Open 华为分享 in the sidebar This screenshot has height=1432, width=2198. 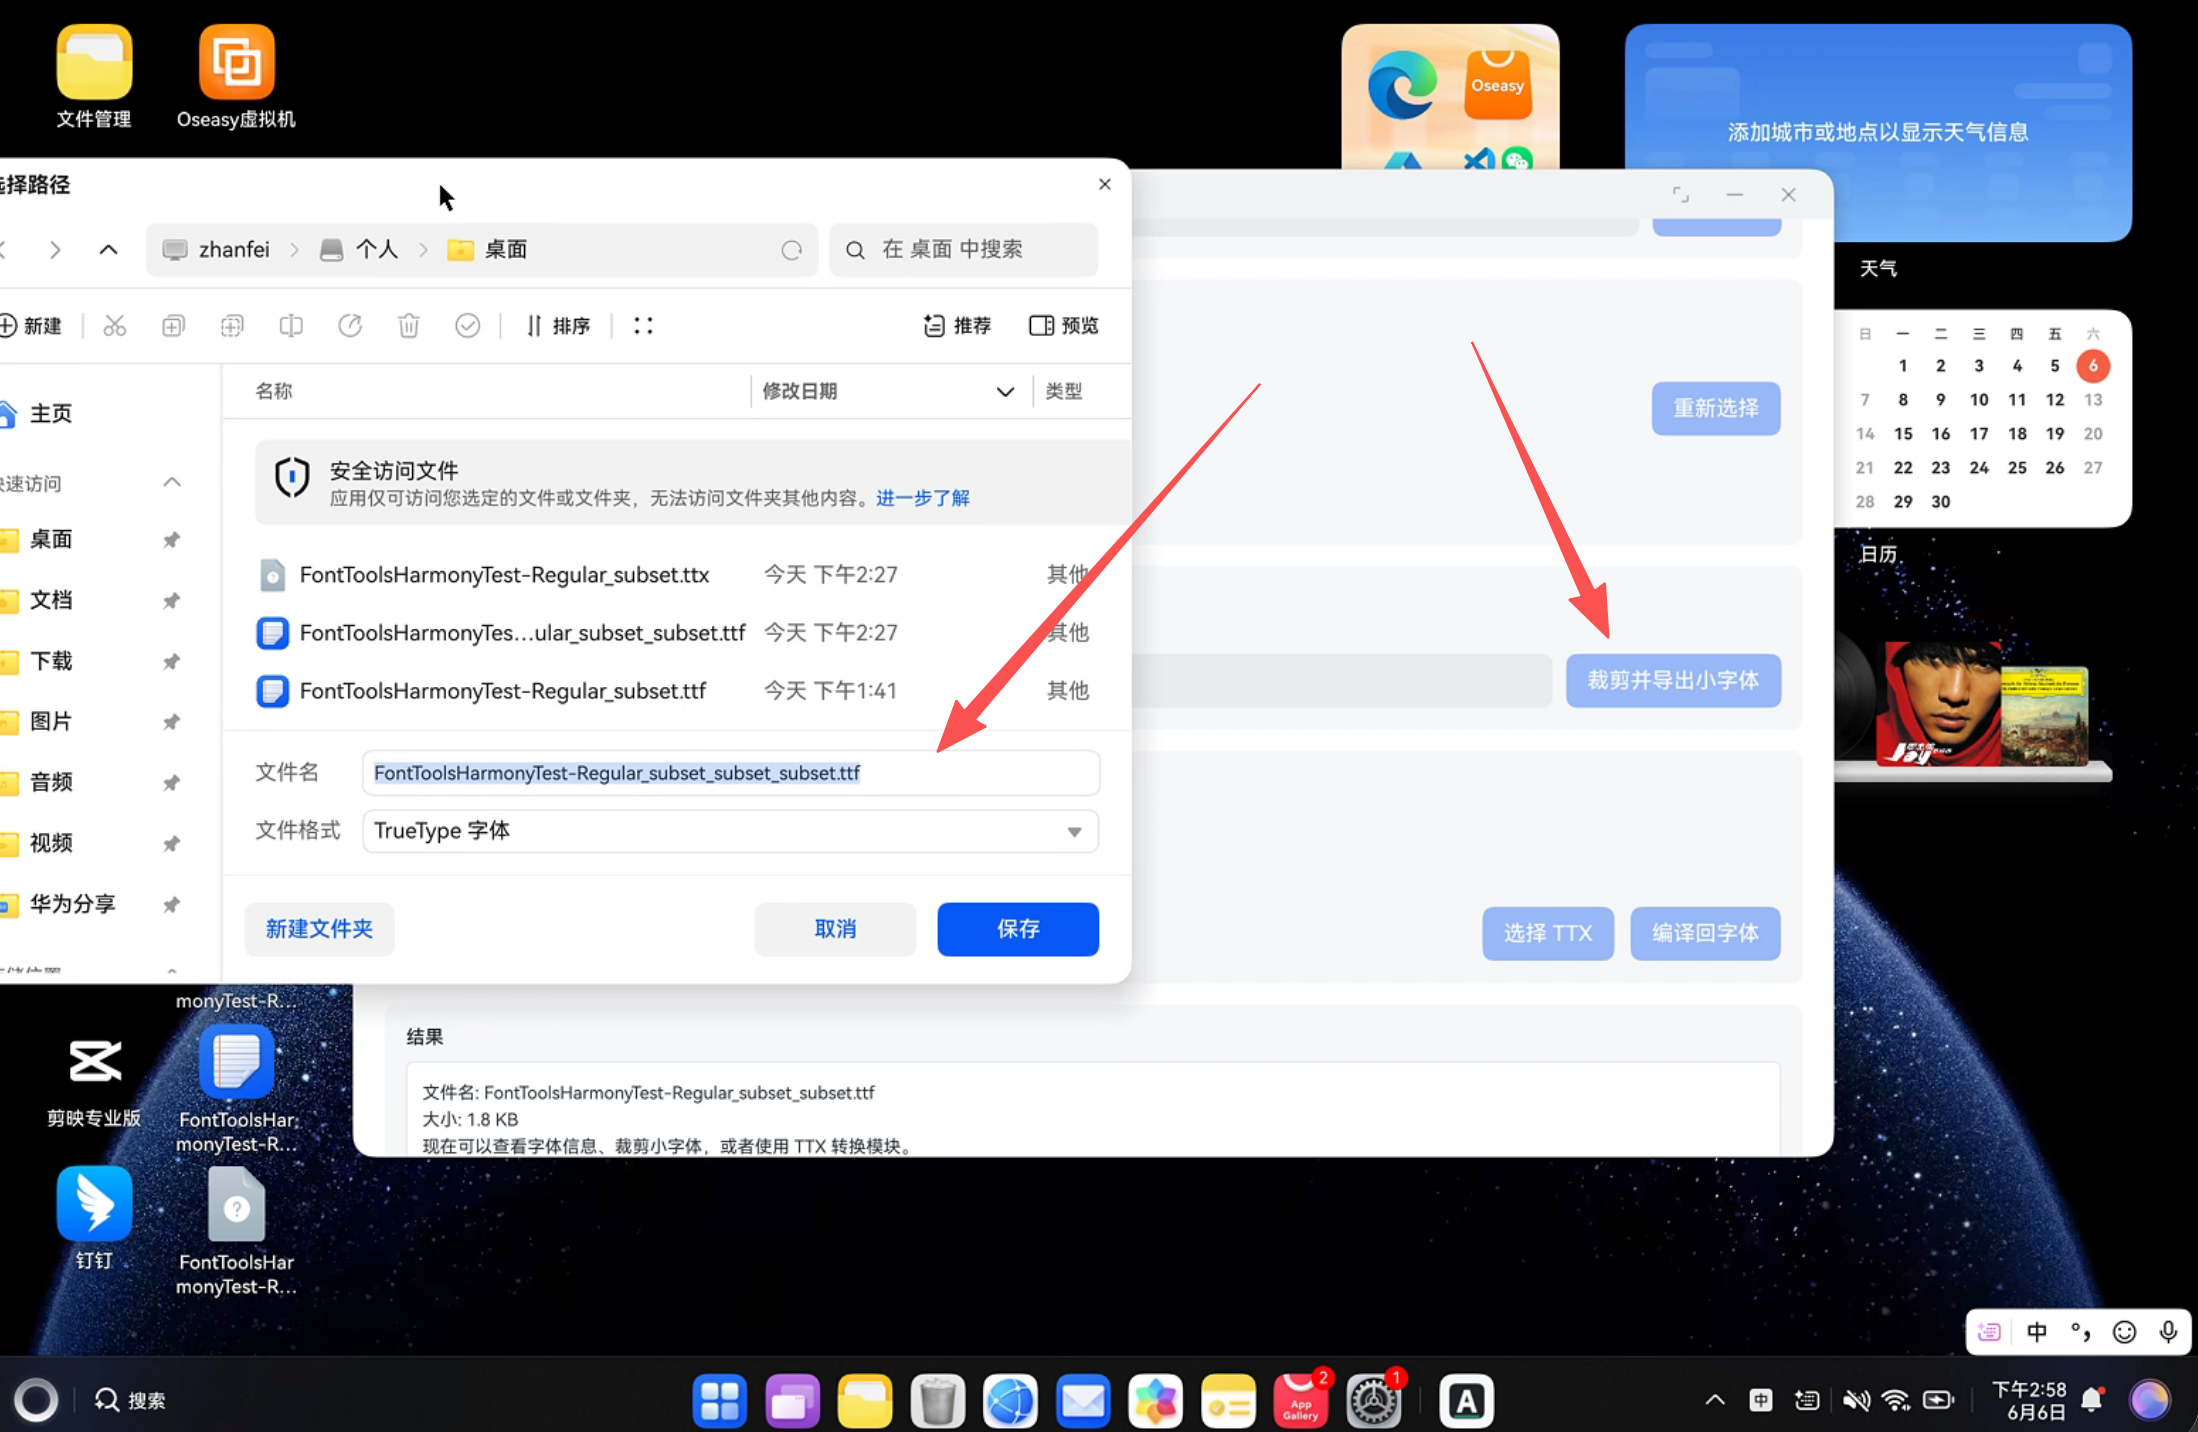pos(60,904)
